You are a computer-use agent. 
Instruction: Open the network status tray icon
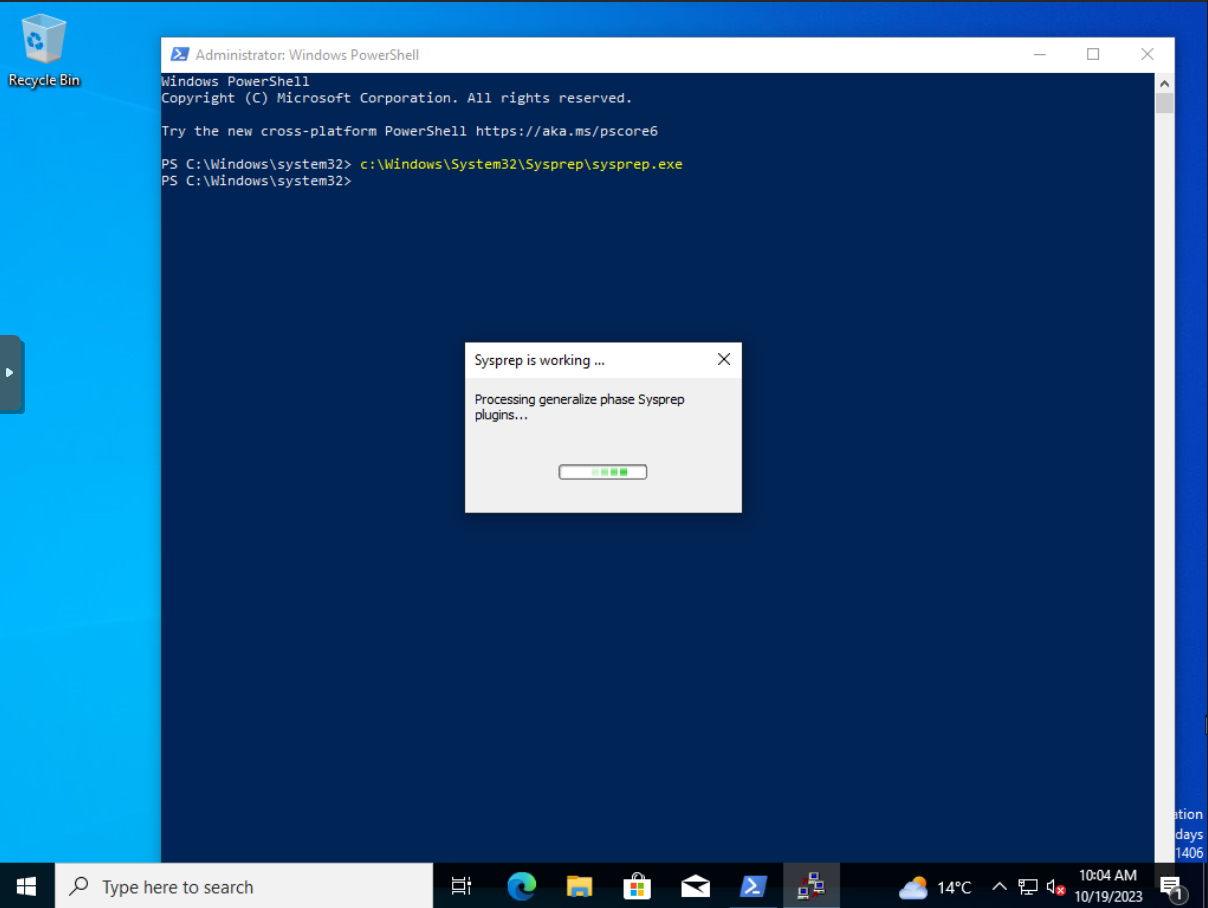coord(1027,887)
